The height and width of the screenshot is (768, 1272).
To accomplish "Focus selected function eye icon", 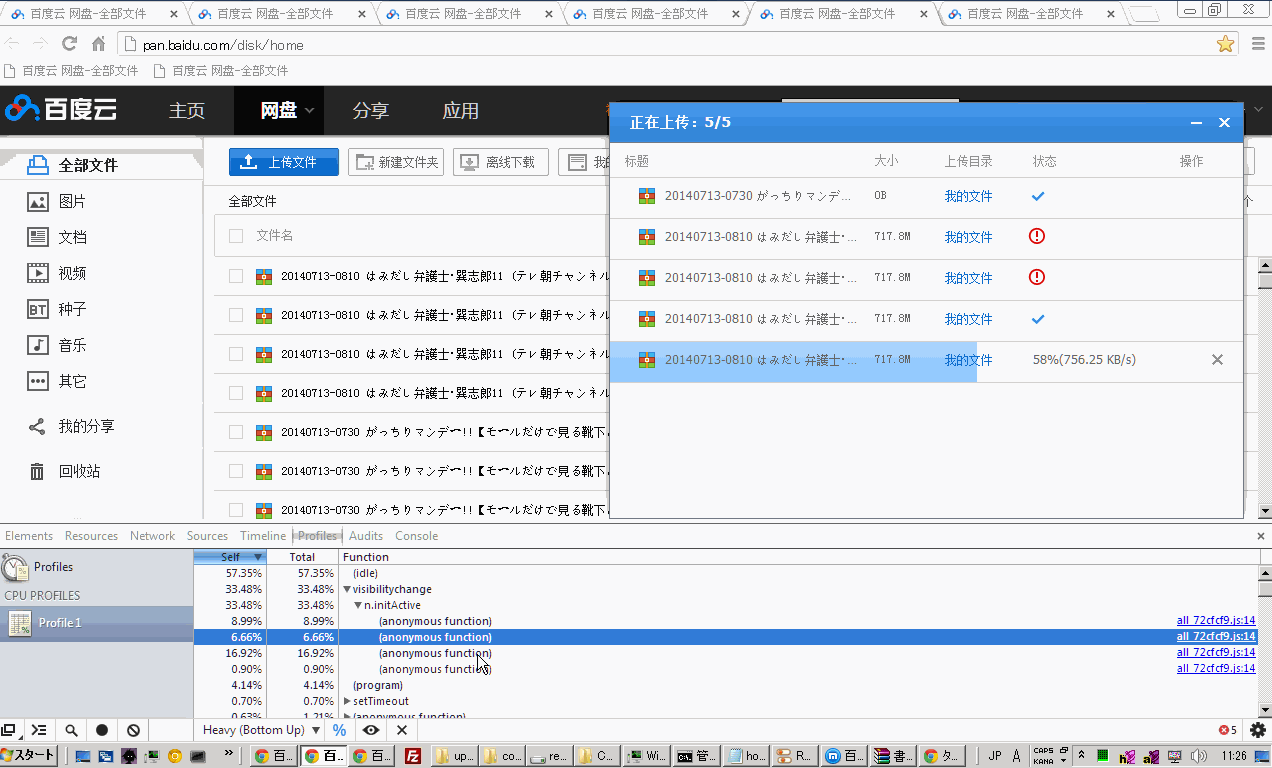I will [x=371, y=730].
